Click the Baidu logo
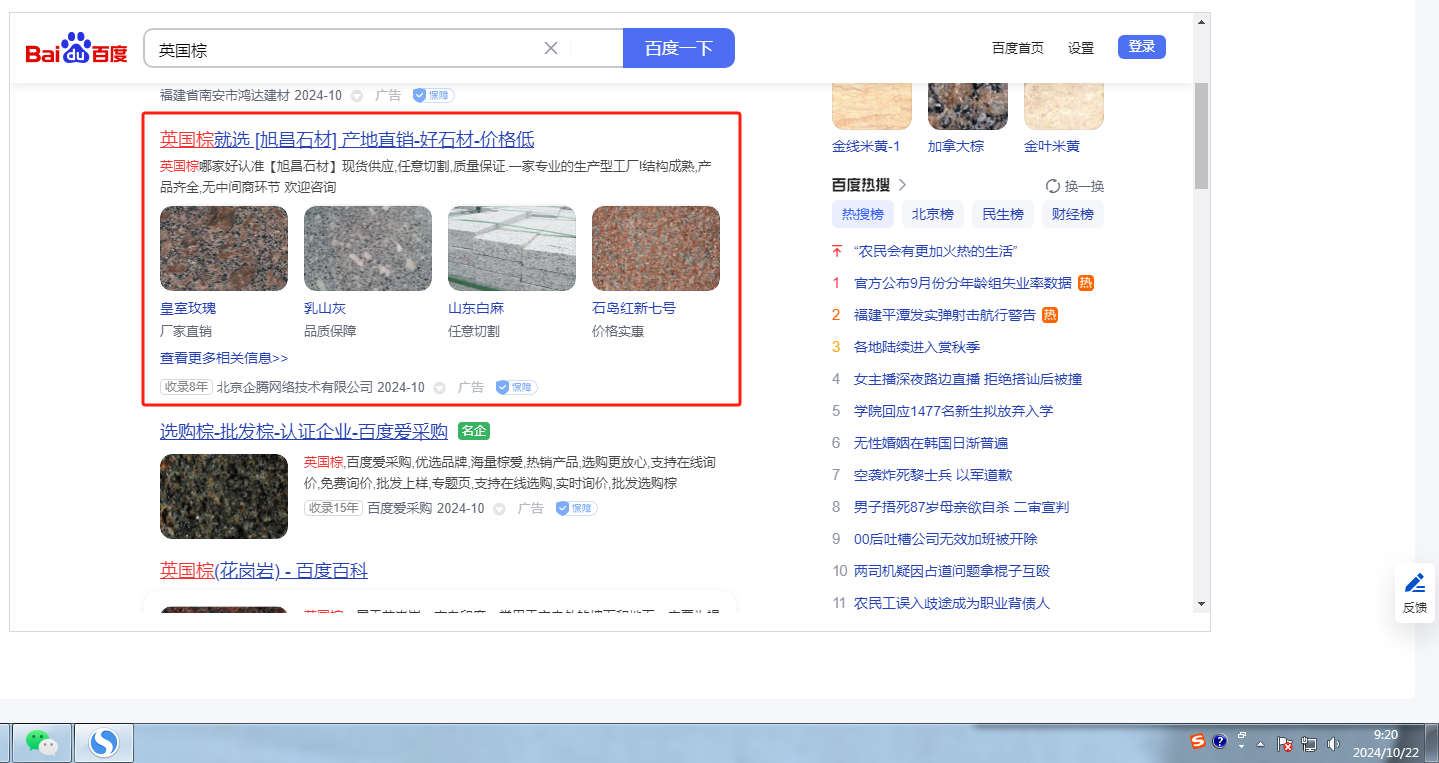The width and height of the screenshot is (1439, 763). point(77,48)
